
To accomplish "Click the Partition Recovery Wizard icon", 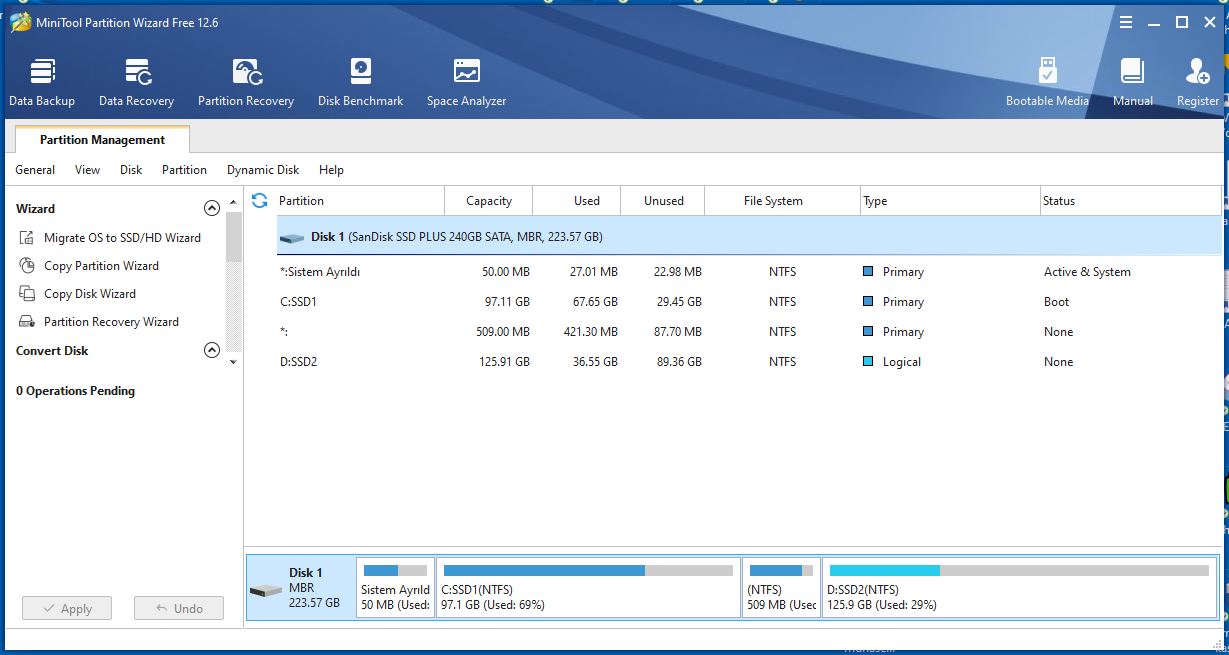I will tap(27, 322).
